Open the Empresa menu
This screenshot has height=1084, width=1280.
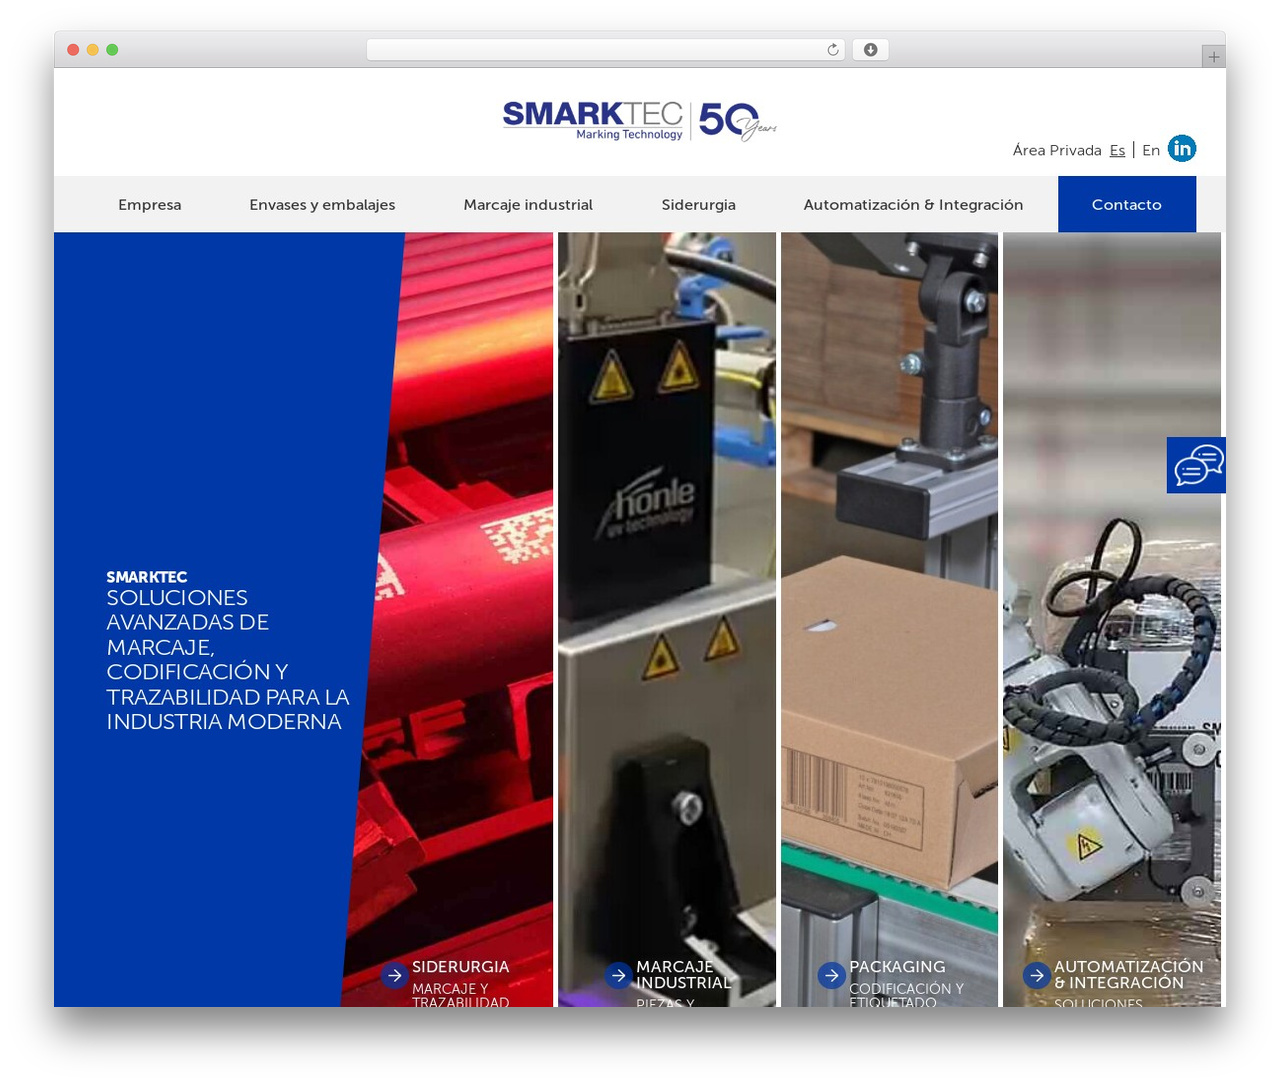click(150, 204)
